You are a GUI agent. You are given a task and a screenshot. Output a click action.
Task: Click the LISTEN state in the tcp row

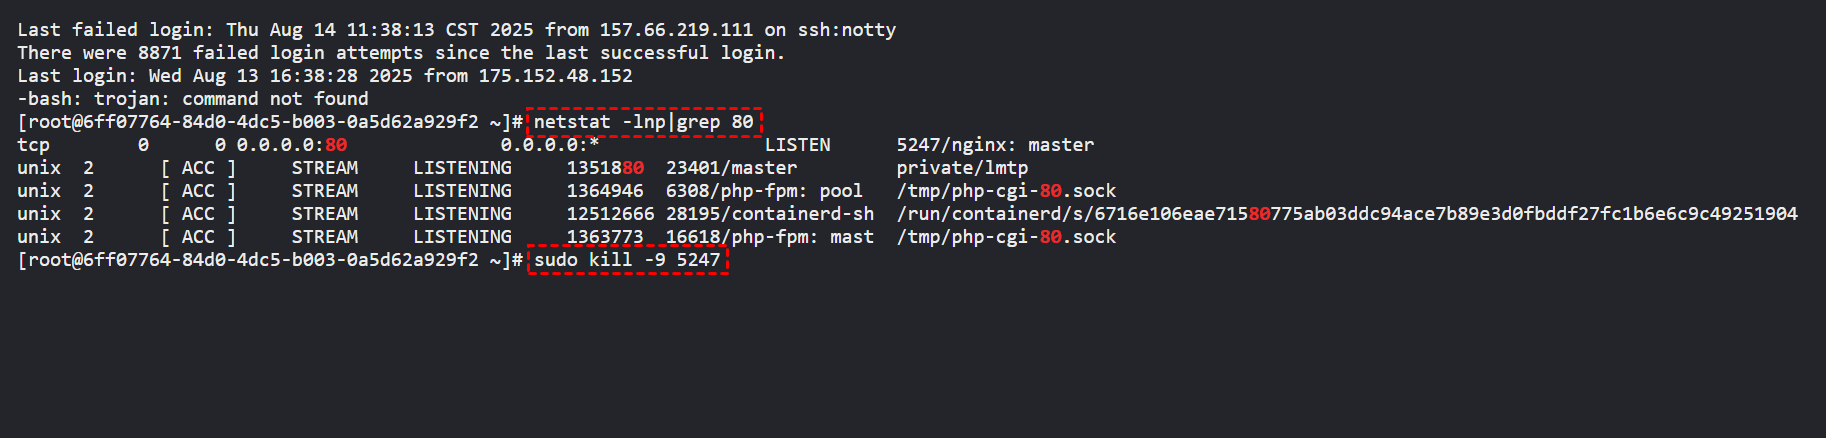click(x=797, y=145)
